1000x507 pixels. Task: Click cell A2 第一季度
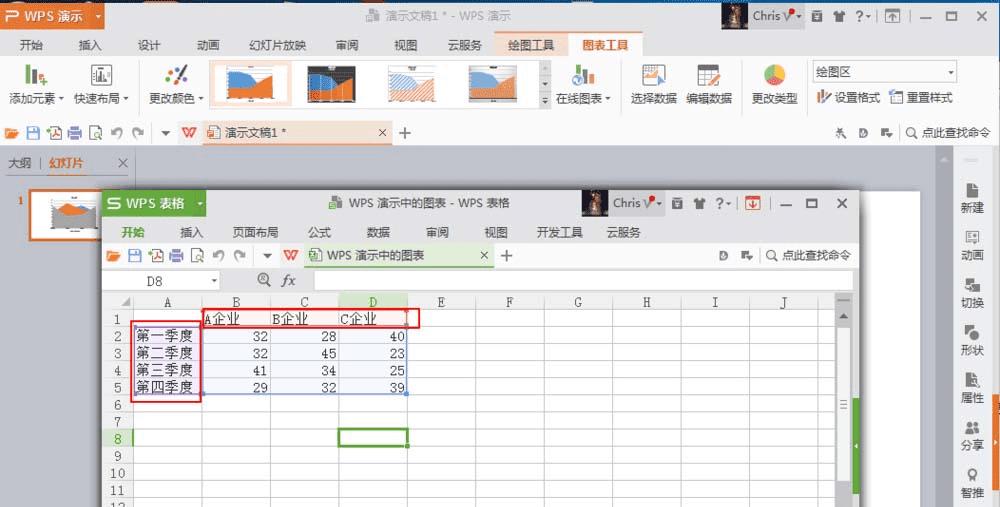pyautogui.click(x=167, y=335)
